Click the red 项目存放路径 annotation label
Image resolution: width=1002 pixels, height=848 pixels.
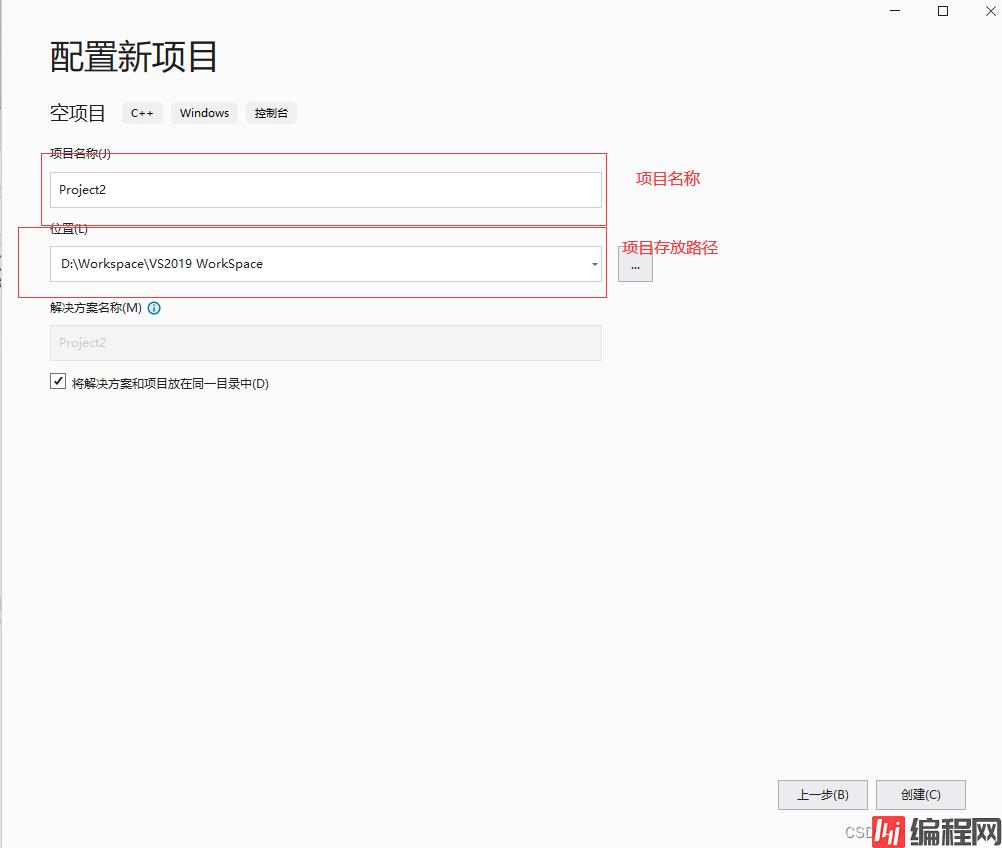point(670,247)
